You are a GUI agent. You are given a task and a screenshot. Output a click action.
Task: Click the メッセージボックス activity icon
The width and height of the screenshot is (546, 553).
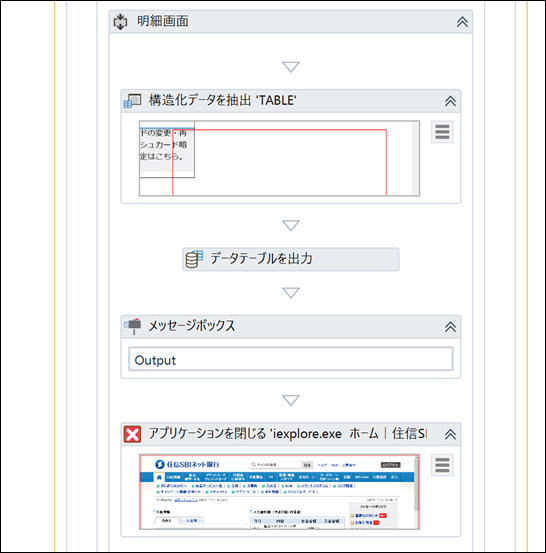[133, 326]
